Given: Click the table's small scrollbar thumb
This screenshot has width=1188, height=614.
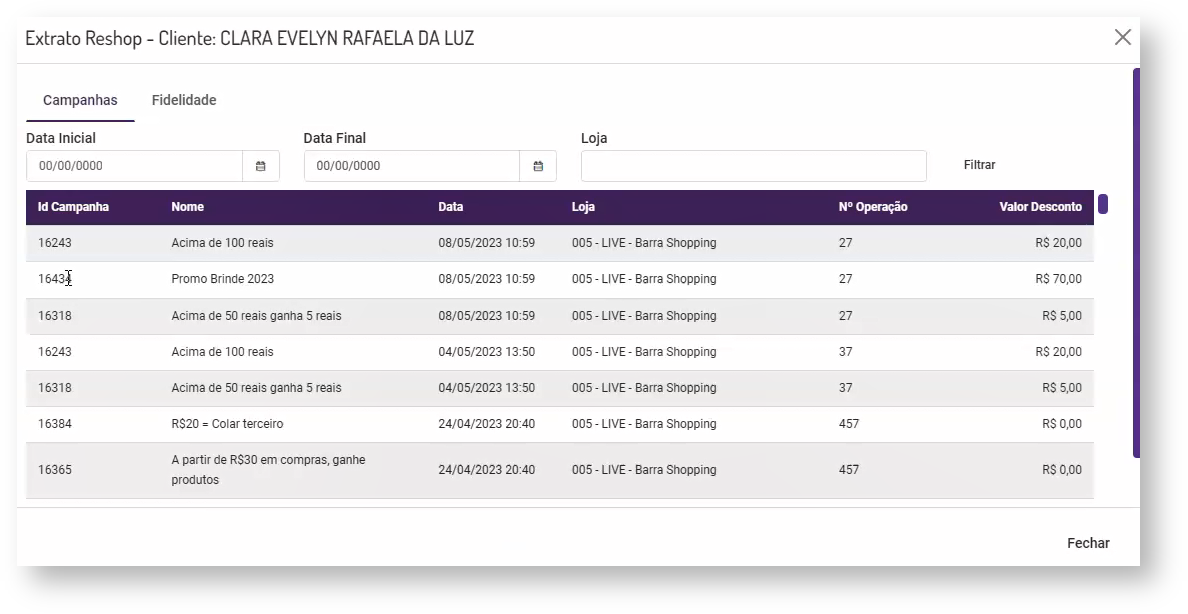Looking at the screenshot, I should point(1103,204).
